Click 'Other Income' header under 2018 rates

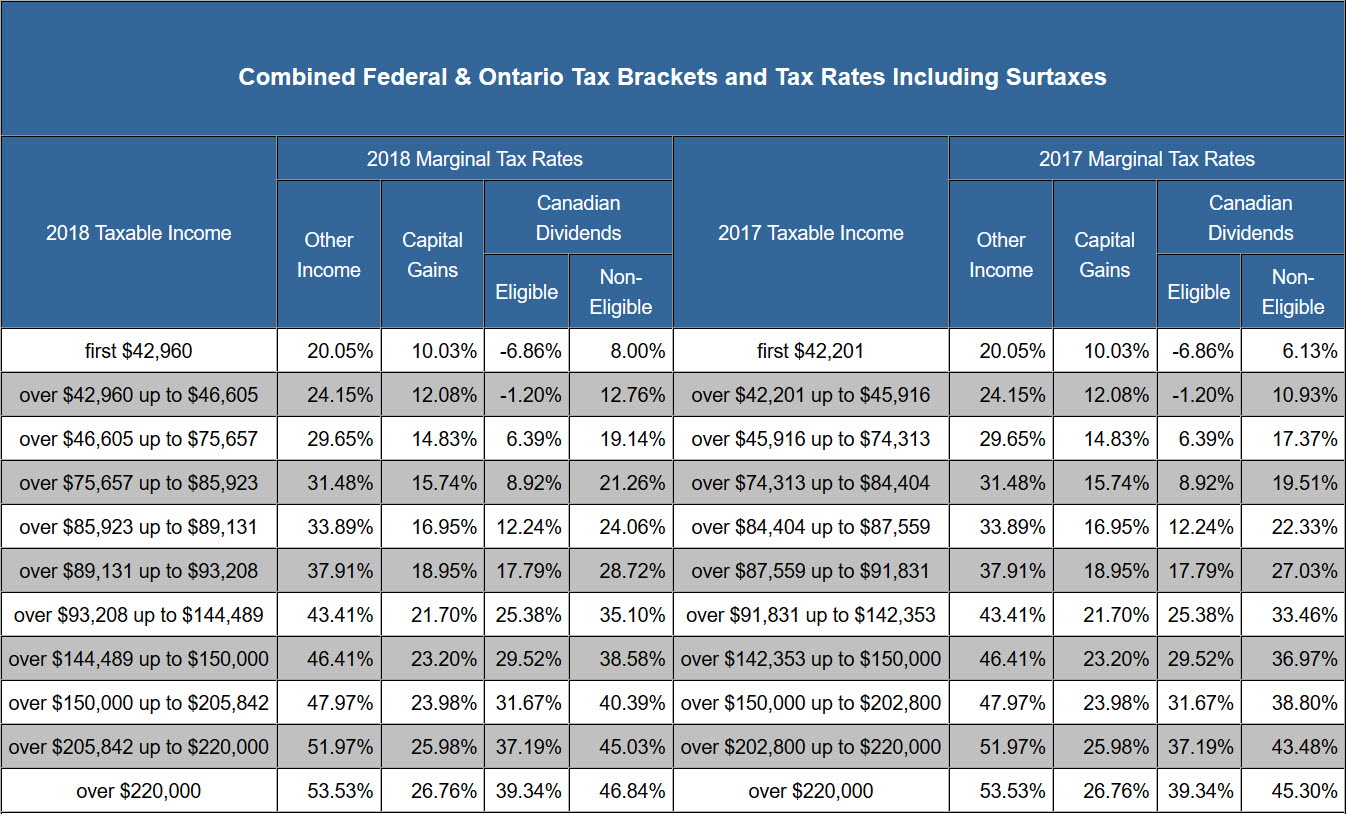tap(328, 254)
